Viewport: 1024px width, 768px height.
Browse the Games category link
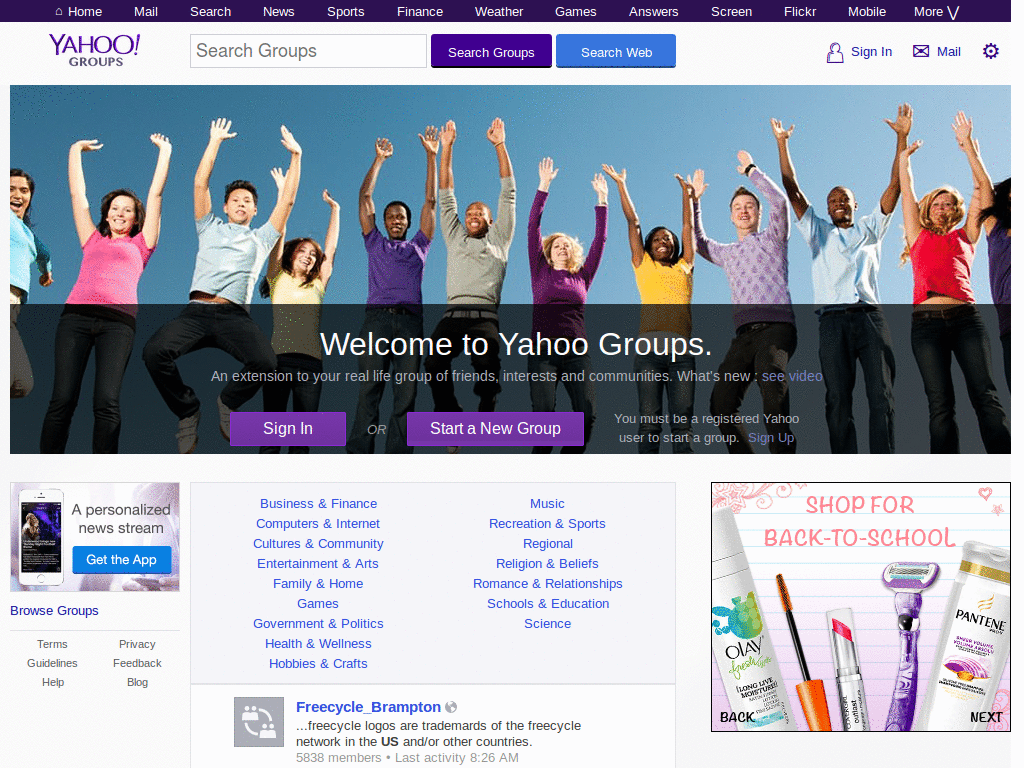pyautogui.click(x=318, y=604)
